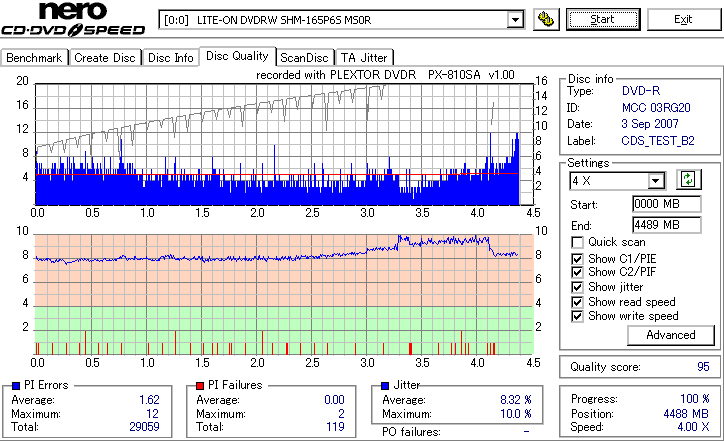Viewport: 724px width, 441px height.
Task: Click the Exit button
Action: (x=683, y=19)
